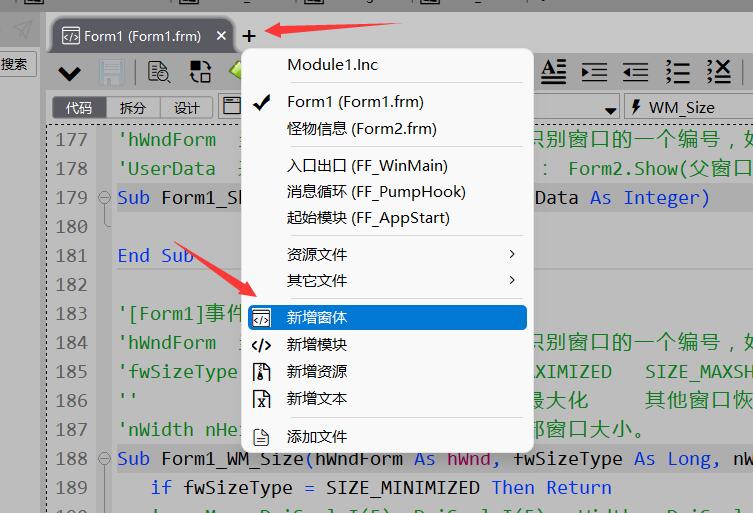This screenshot has height=513, width=753.
Task: Click the text format alignment icon
Action: [554, 71]
